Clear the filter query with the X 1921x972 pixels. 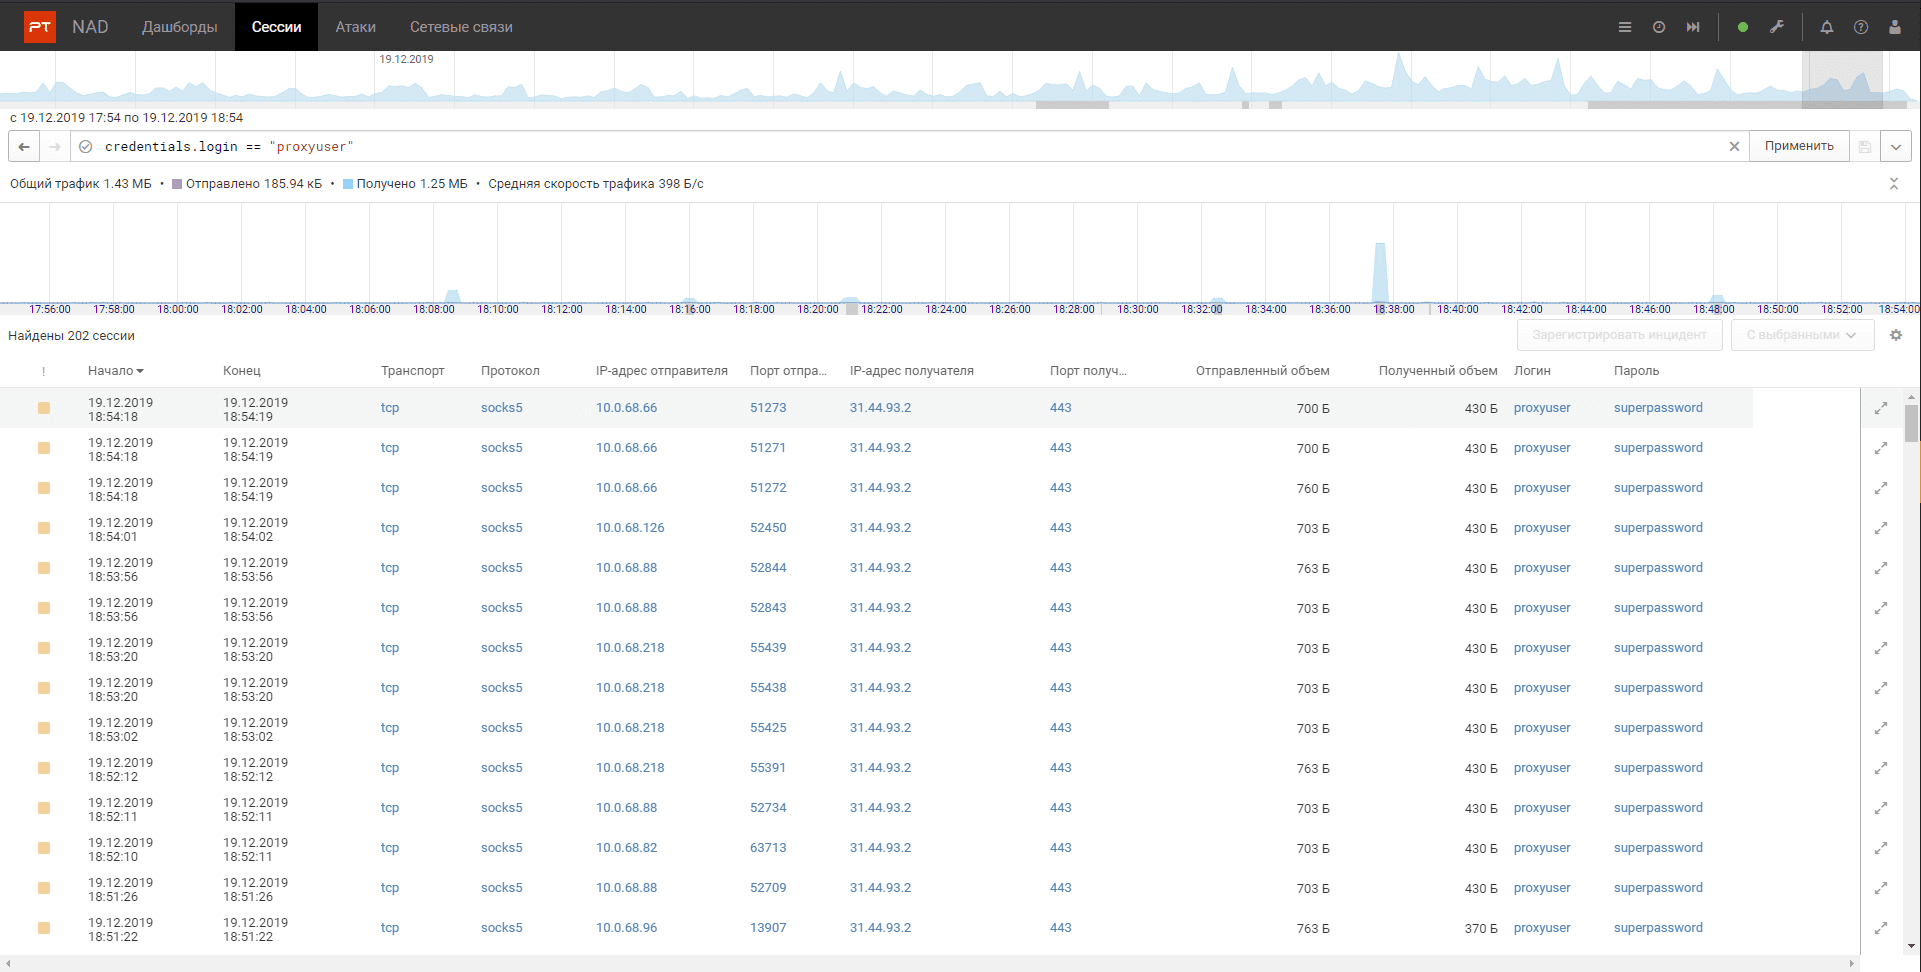click(1734, 147)
